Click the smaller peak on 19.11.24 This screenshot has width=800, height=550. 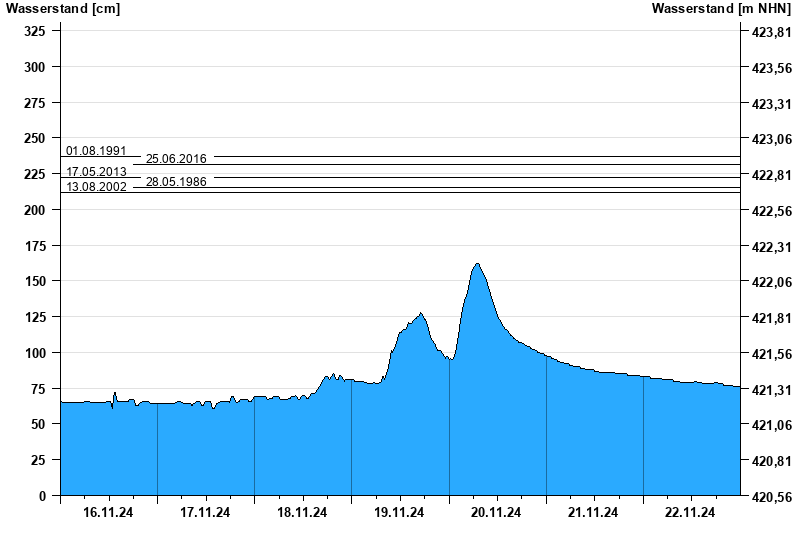tap(420, 314)
